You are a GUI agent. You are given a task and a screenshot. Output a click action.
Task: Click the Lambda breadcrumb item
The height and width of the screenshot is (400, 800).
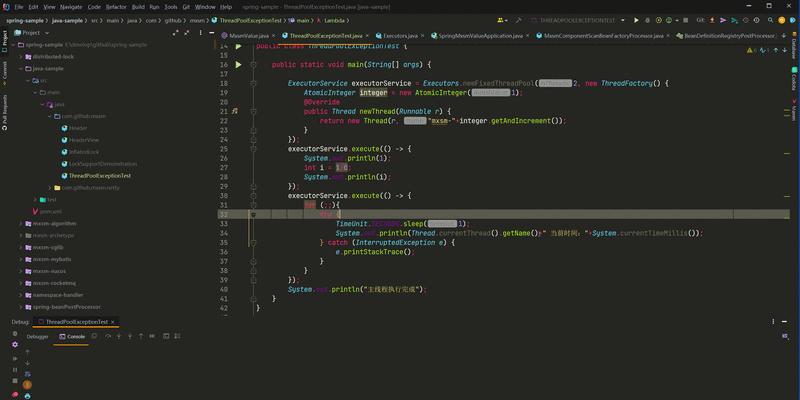333,20
